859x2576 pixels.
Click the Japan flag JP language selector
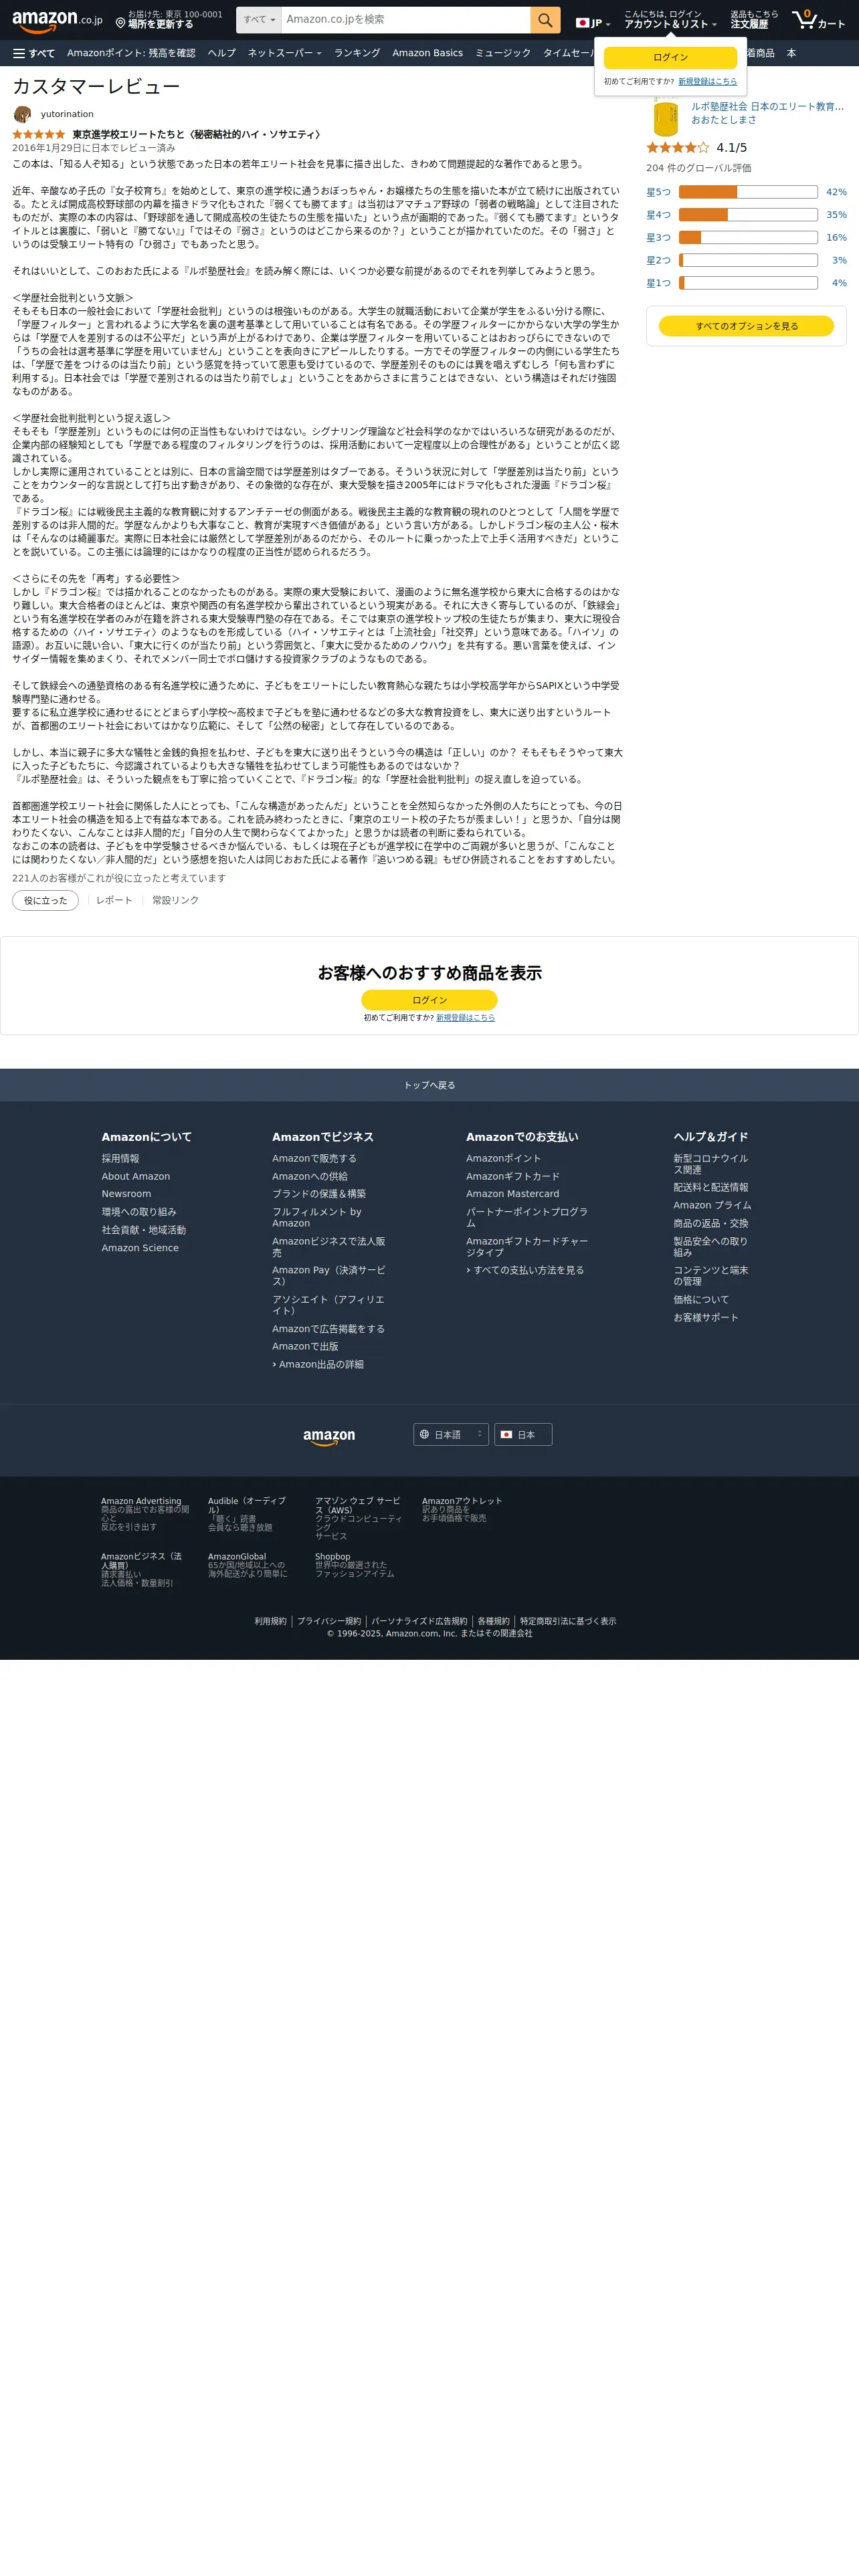coord(593,23)
